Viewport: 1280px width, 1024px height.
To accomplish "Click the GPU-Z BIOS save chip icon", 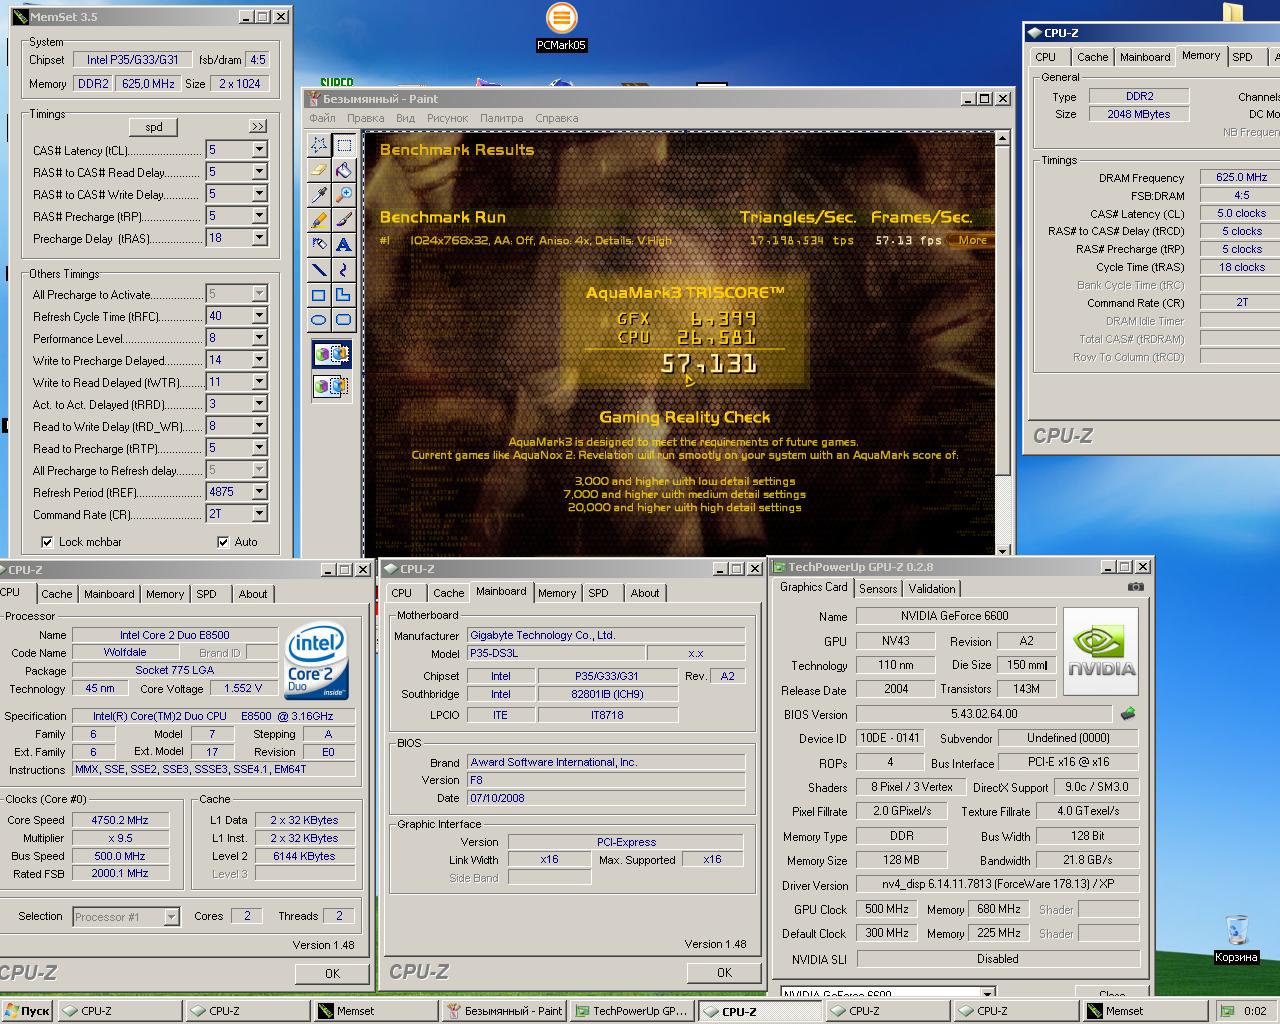I will coord(1128,714).
